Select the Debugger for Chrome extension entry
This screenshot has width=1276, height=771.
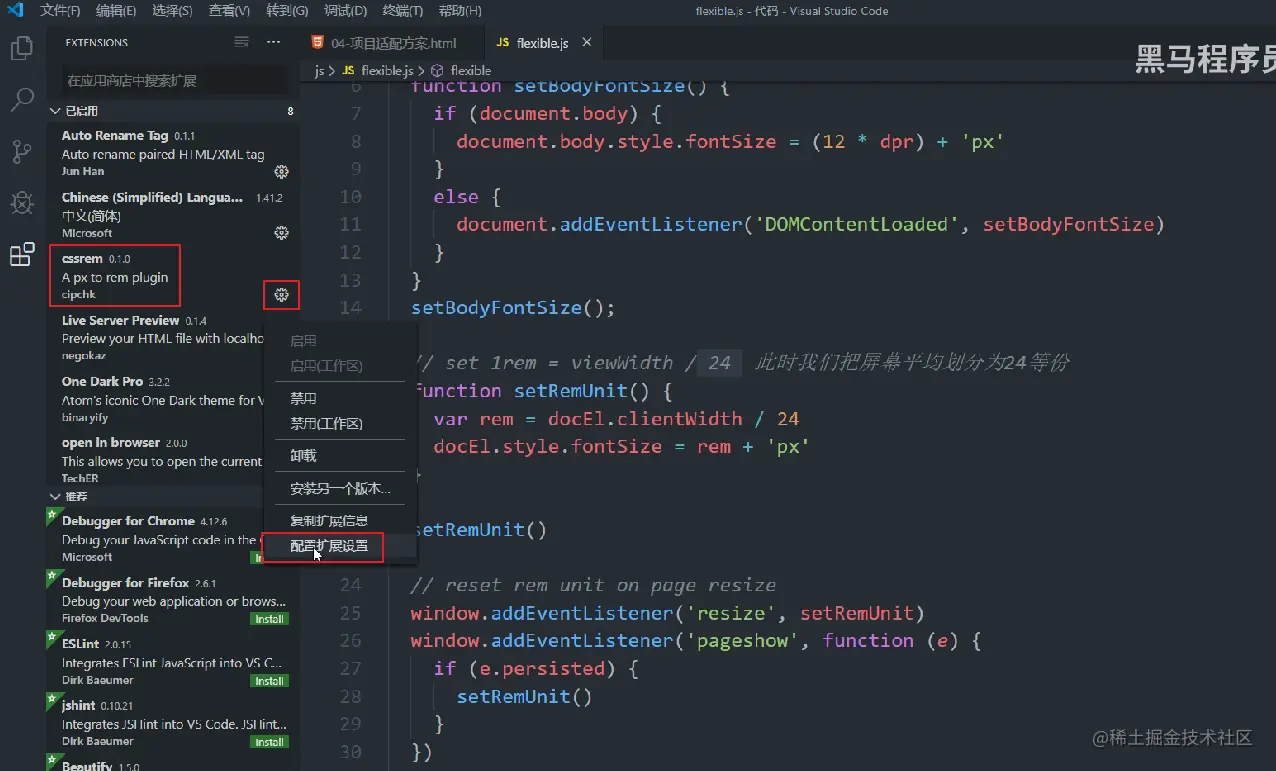pos(154,539)
